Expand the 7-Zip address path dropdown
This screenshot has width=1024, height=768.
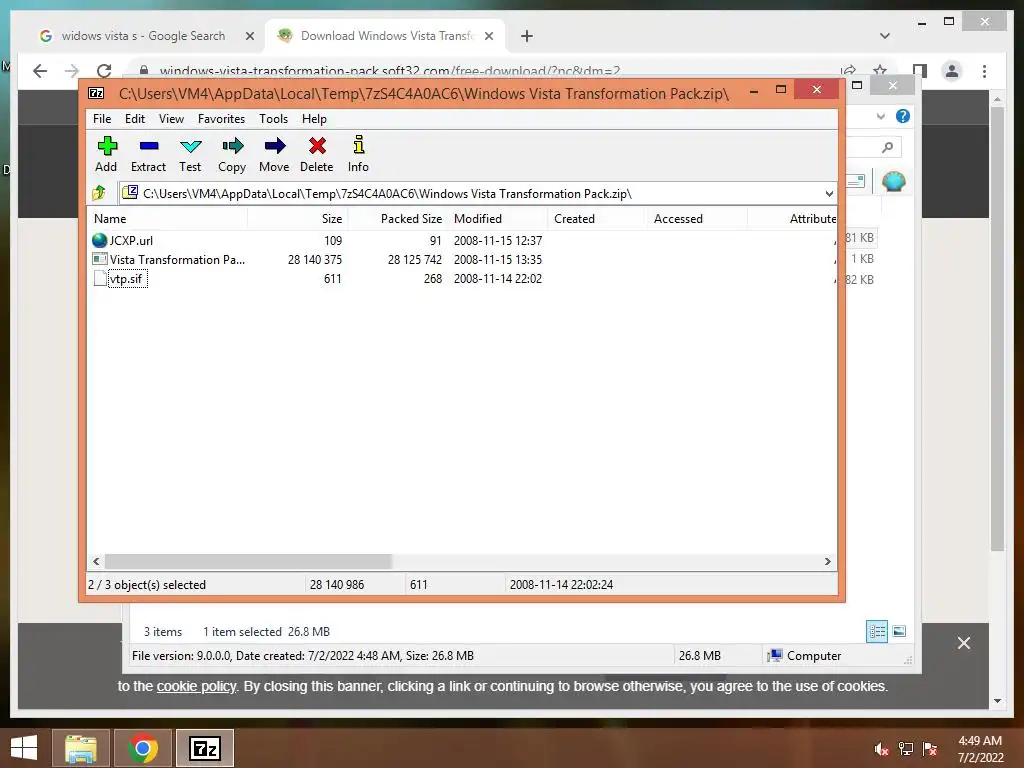(x=829, y=193)
